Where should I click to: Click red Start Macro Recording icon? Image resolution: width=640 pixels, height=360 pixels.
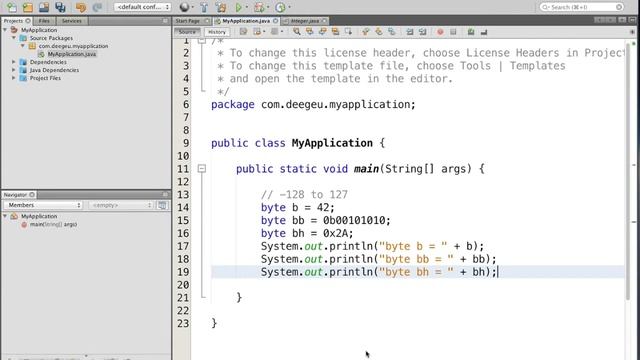pyautogui.click(x=440, y=32)
